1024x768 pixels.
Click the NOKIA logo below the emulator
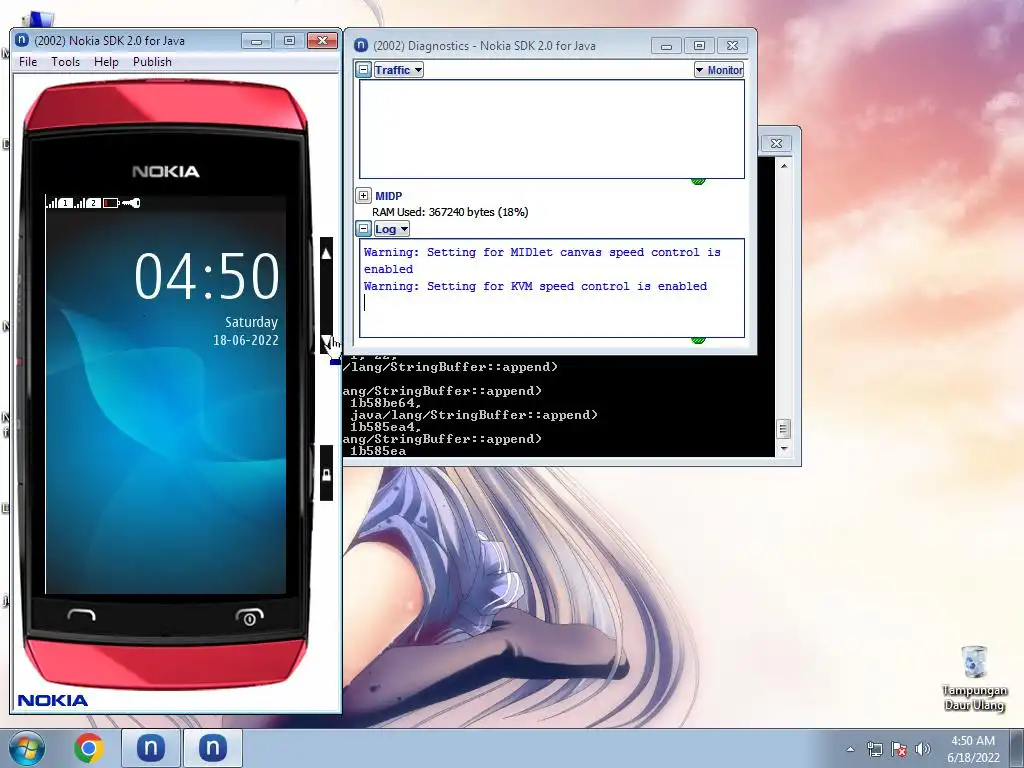[52, 701]
